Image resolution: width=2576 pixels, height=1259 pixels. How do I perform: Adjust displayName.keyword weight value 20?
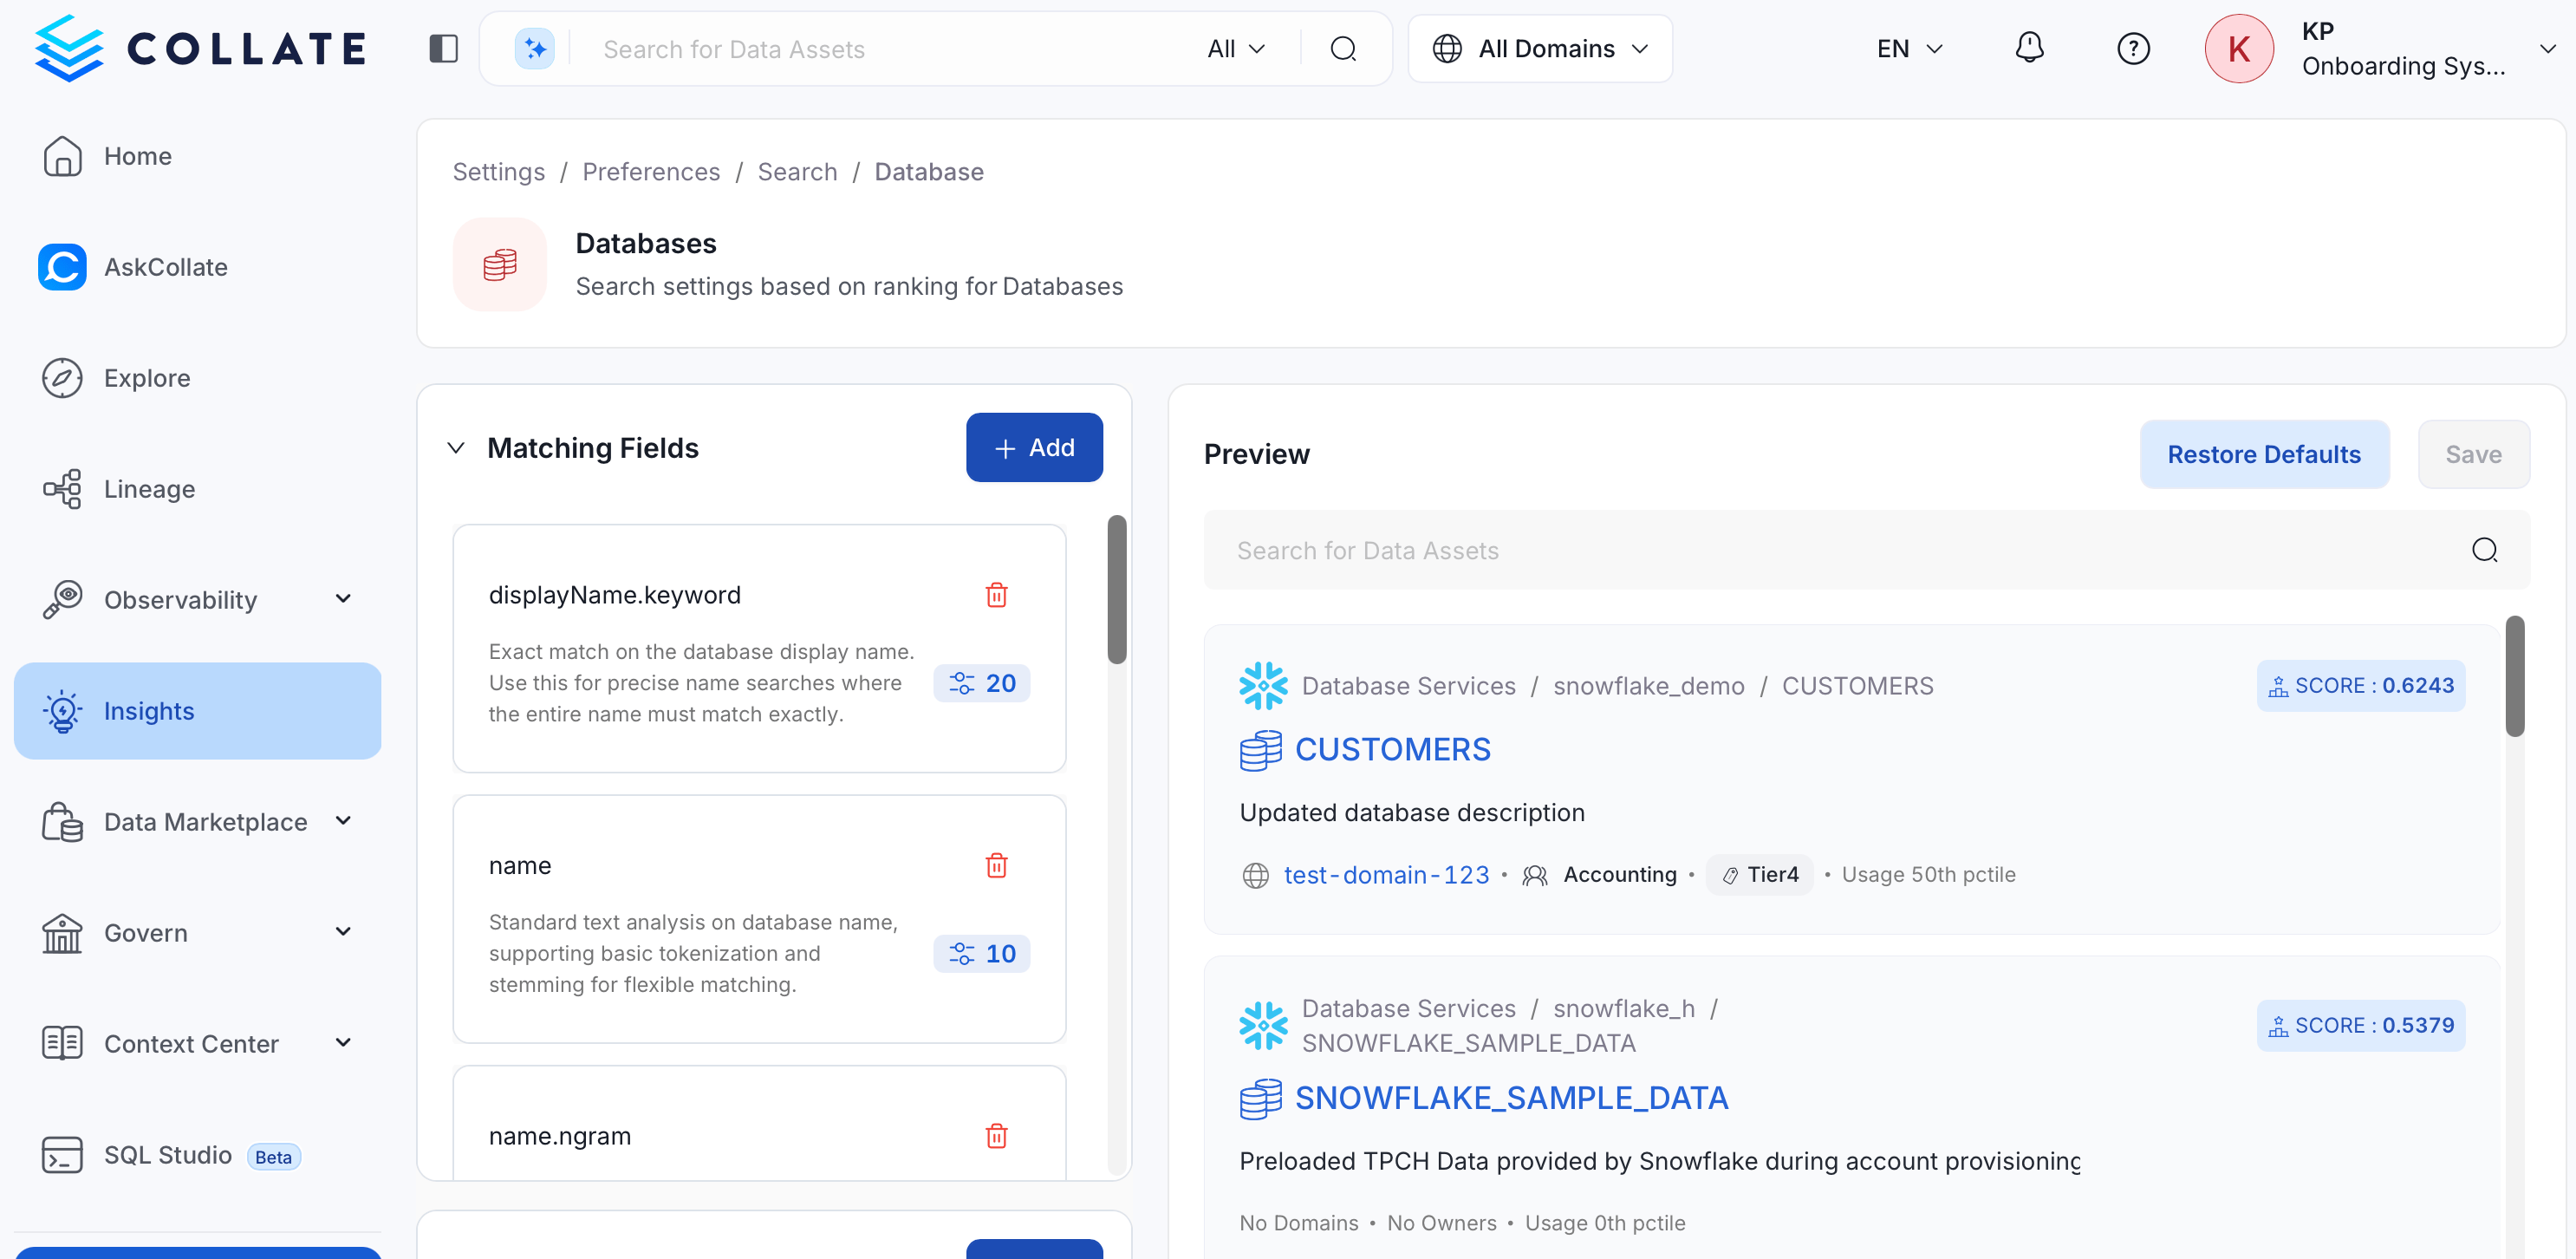pyautogui.click(x=982, y=683)
